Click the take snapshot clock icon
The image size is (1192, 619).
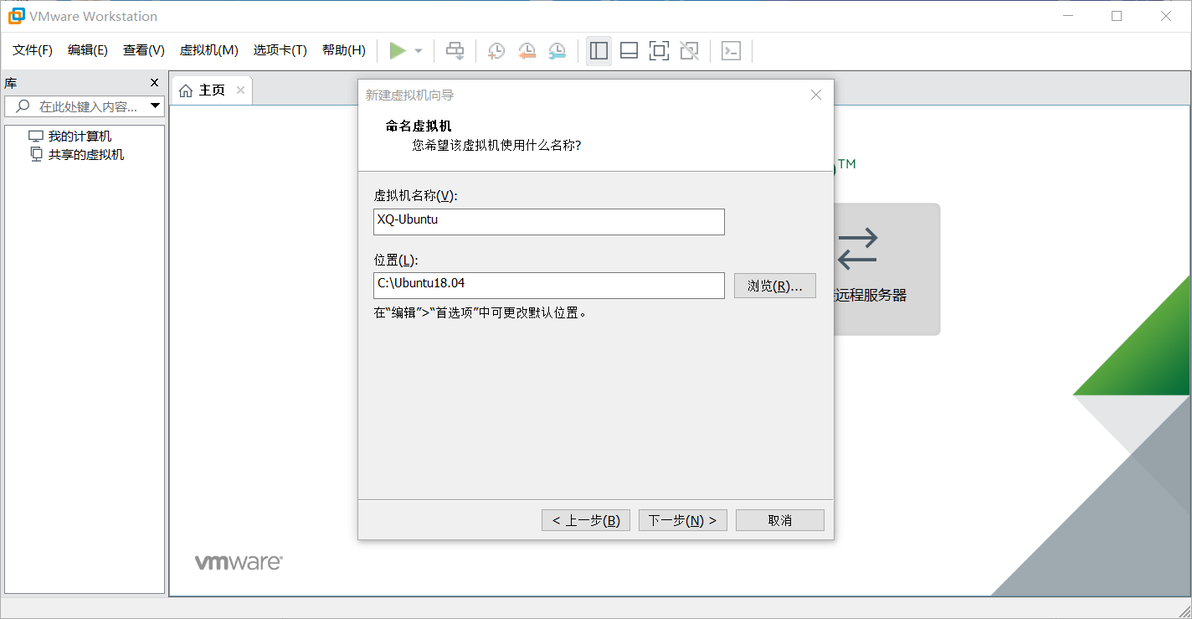pyautogui.click(x=496, y=51)
